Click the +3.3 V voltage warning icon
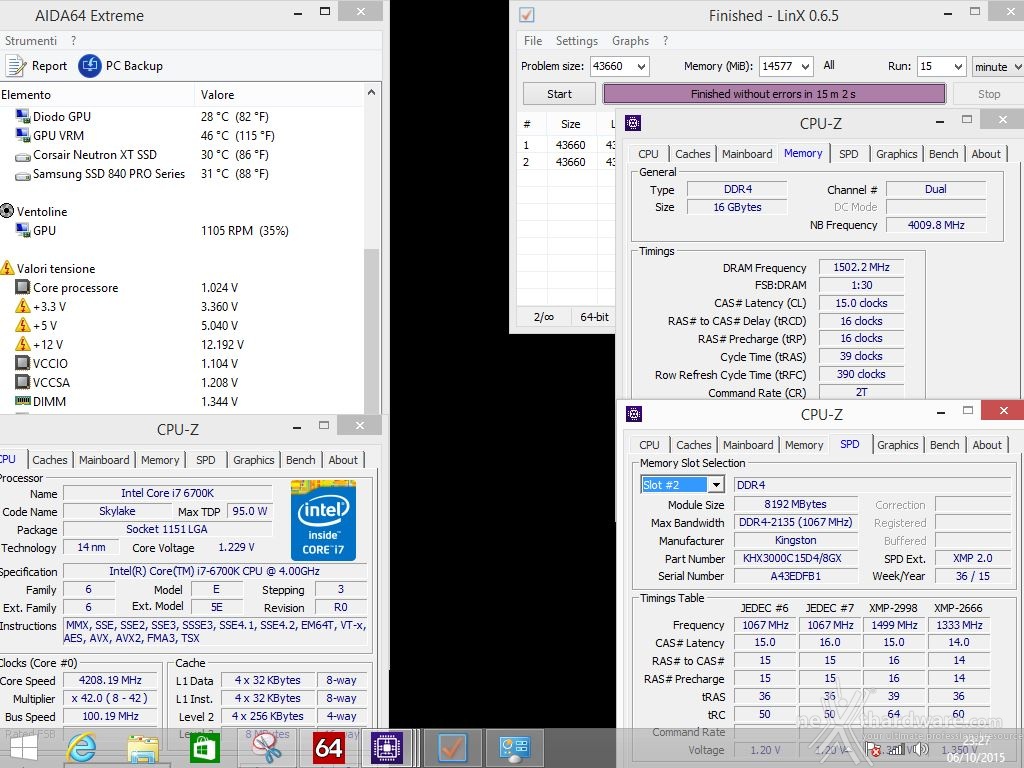 [x=23, y=306]
